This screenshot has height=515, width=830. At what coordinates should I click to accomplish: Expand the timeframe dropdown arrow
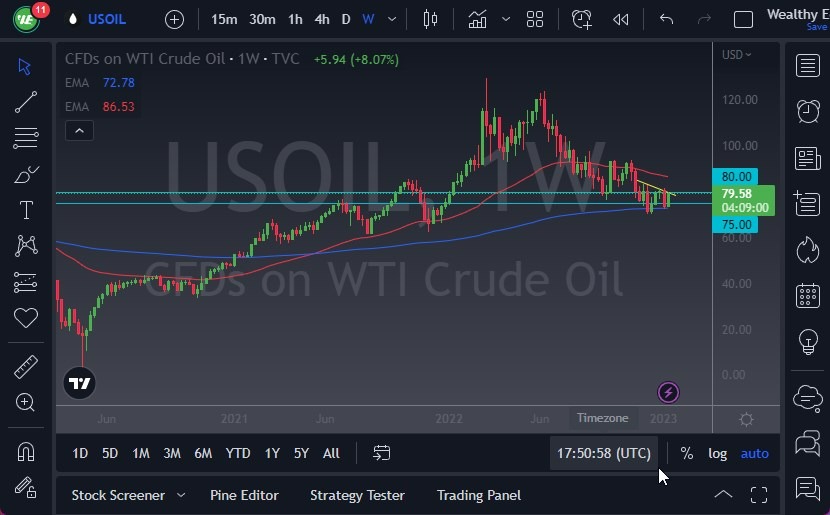[x=392, y=20]
